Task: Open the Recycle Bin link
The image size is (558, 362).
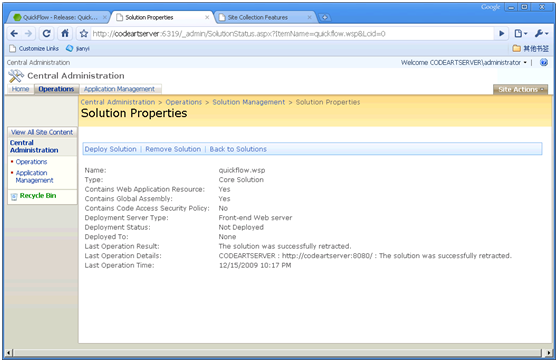Action: coord(38,195)
